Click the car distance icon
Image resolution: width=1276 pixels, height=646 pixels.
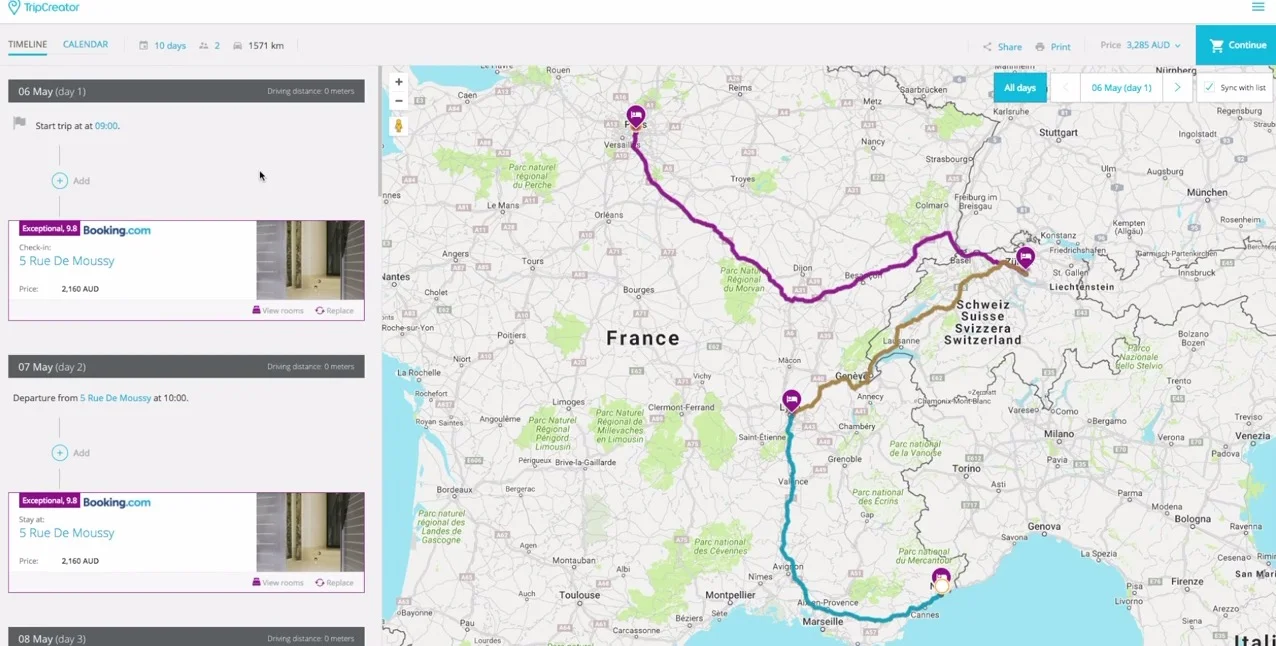[238, 46]
